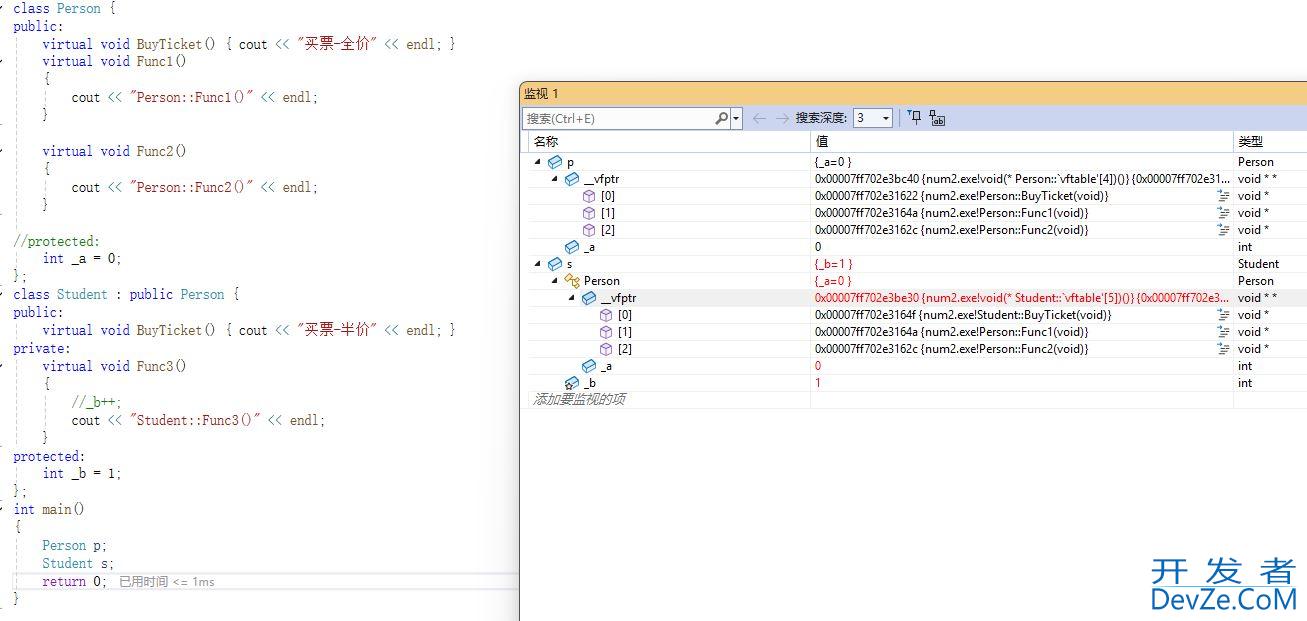Screen dimensions: 1307x621
Task: Click the object icon beside variable p
Action: tap(555, 162)
